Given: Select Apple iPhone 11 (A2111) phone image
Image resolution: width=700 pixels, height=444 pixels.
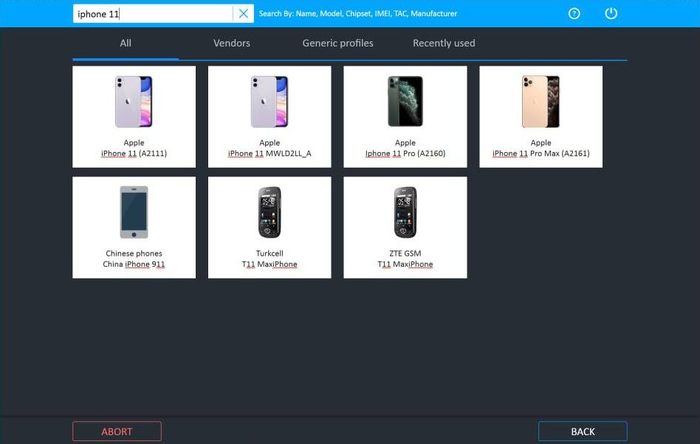Looking at the screenshot, I should (134, 102).
